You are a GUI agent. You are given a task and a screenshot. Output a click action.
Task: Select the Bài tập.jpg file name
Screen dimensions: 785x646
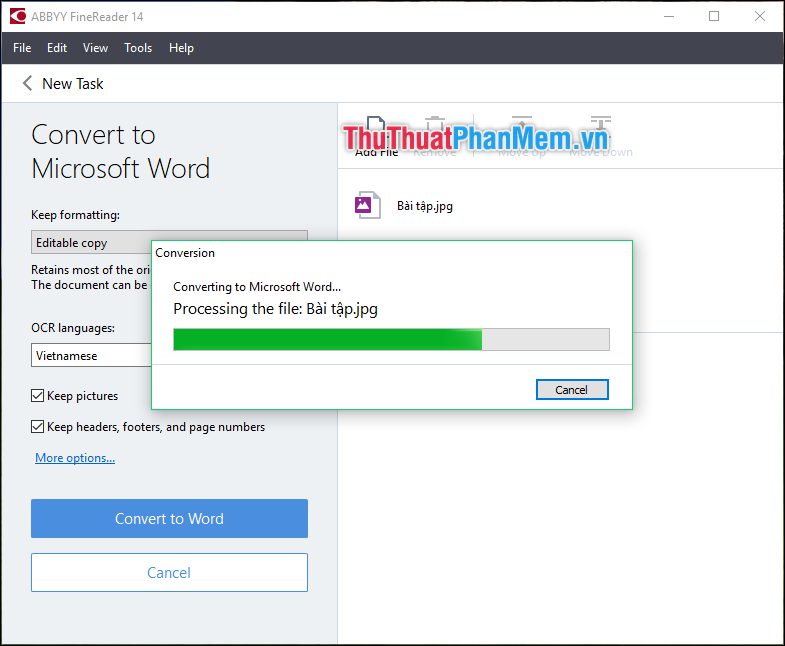425,206
